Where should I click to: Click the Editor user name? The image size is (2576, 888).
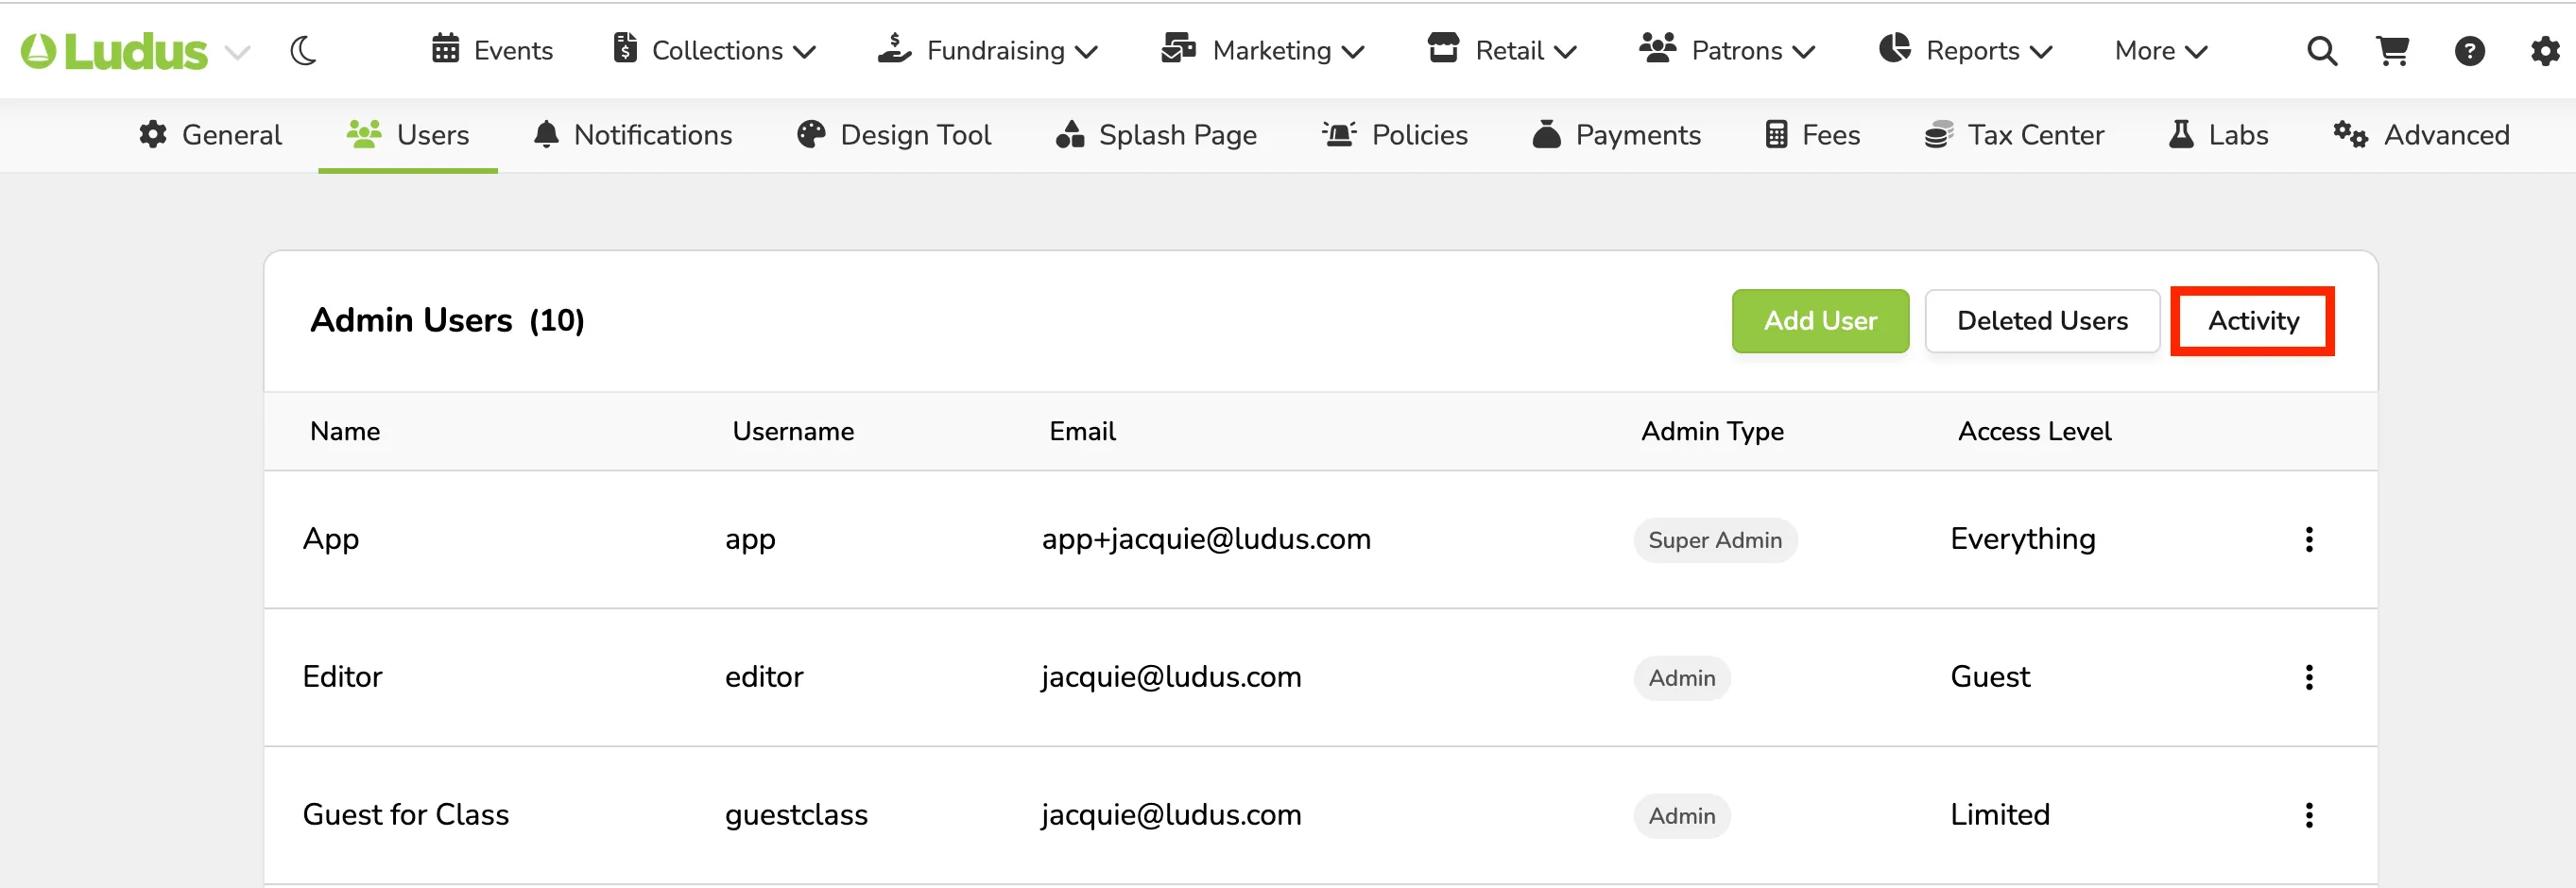click(x=342, y=677)
